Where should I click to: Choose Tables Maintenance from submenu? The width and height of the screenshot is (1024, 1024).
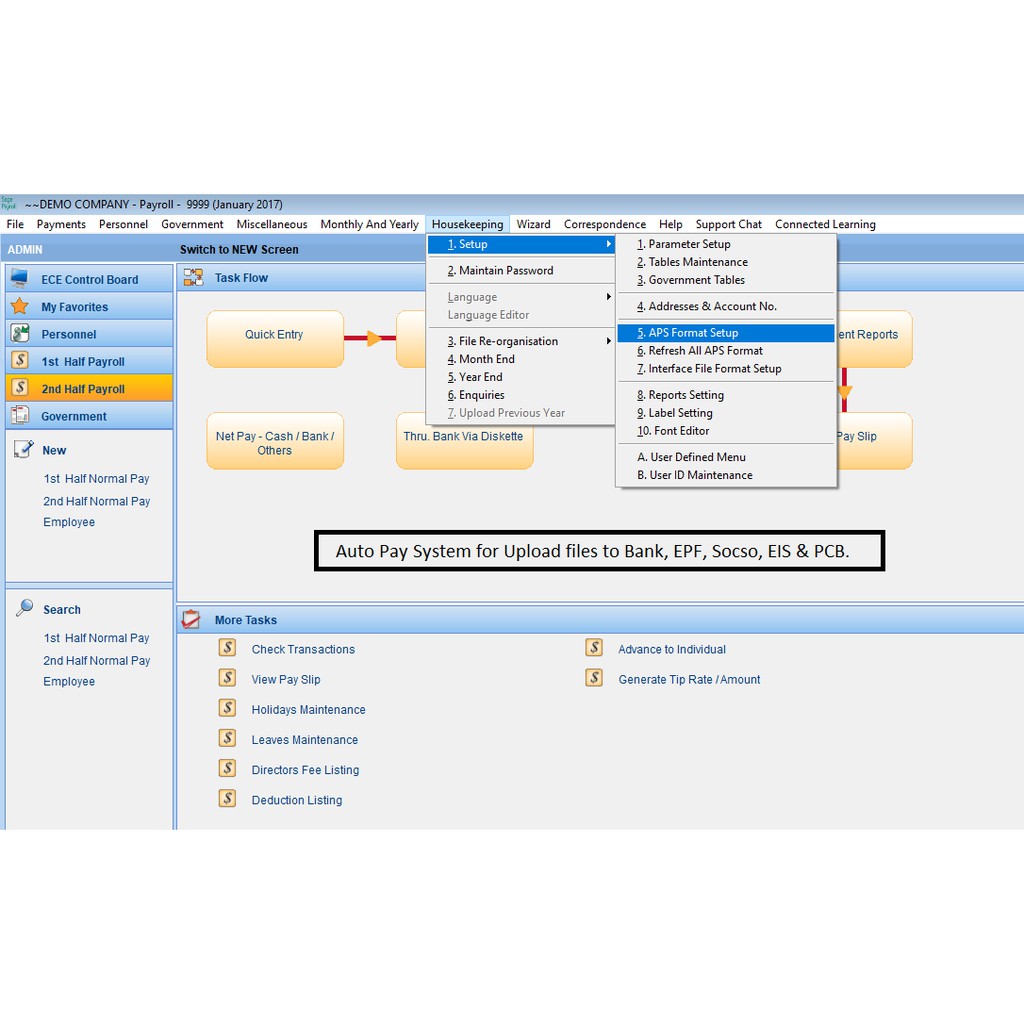(x=726, y=262)
